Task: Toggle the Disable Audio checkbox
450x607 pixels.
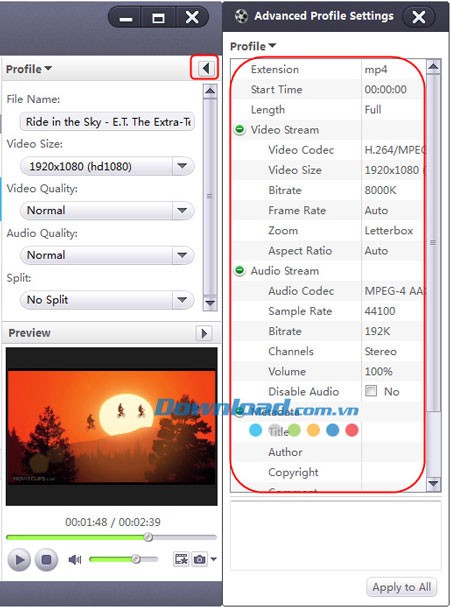Action: tap(371, 391)
